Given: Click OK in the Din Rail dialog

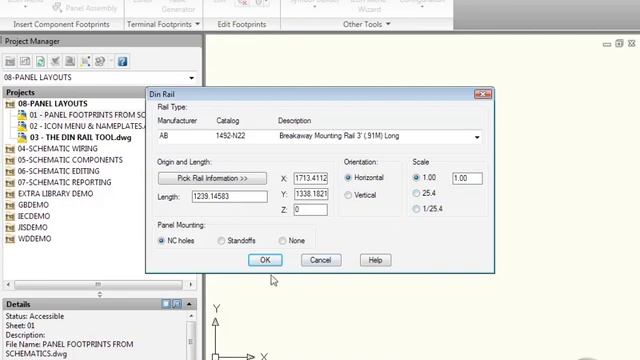Looking at the screenshot, I should click(x=265, y=260).
